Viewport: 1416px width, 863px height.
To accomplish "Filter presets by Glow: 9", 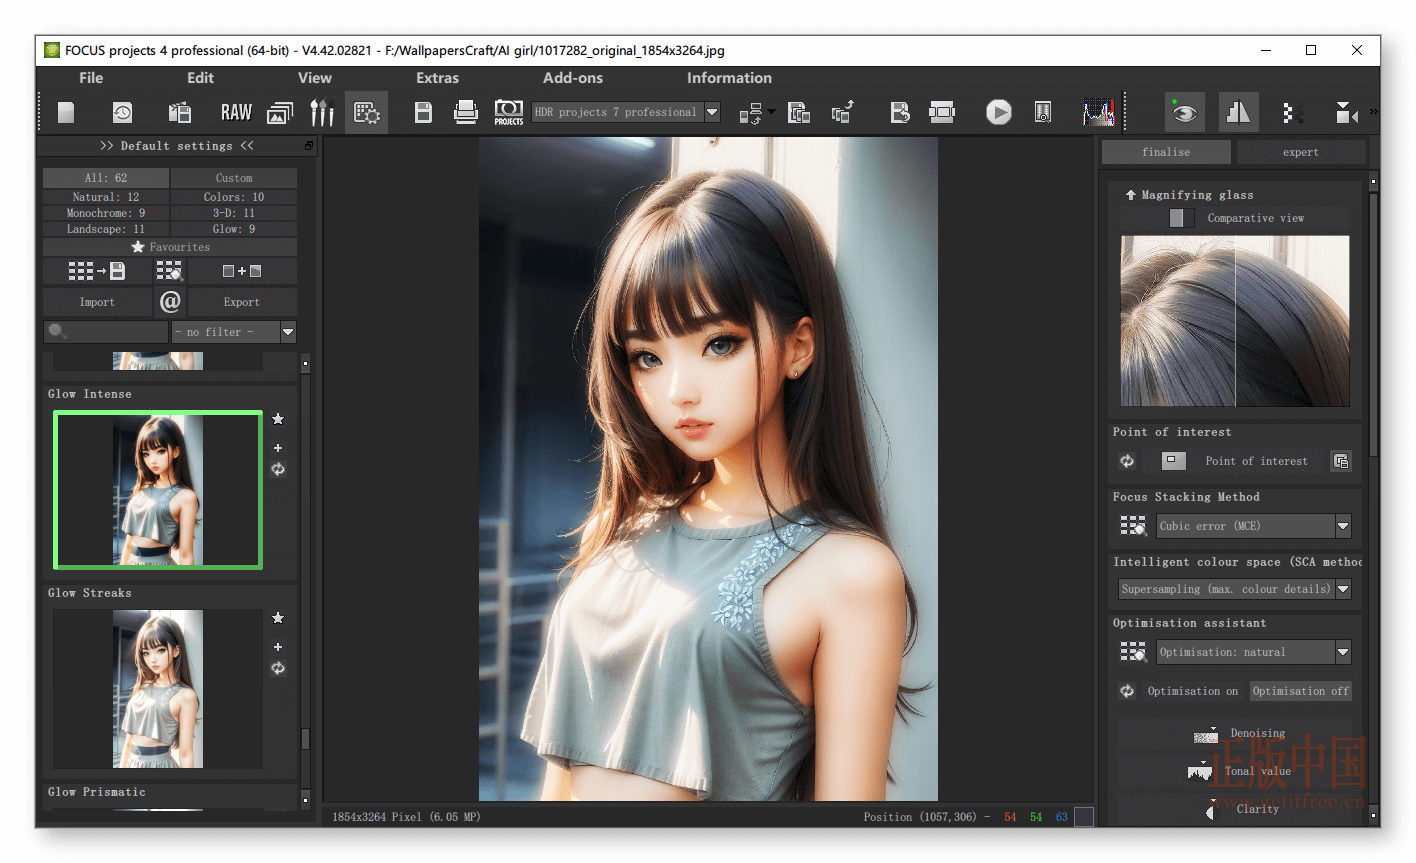I will pos(234,229).
